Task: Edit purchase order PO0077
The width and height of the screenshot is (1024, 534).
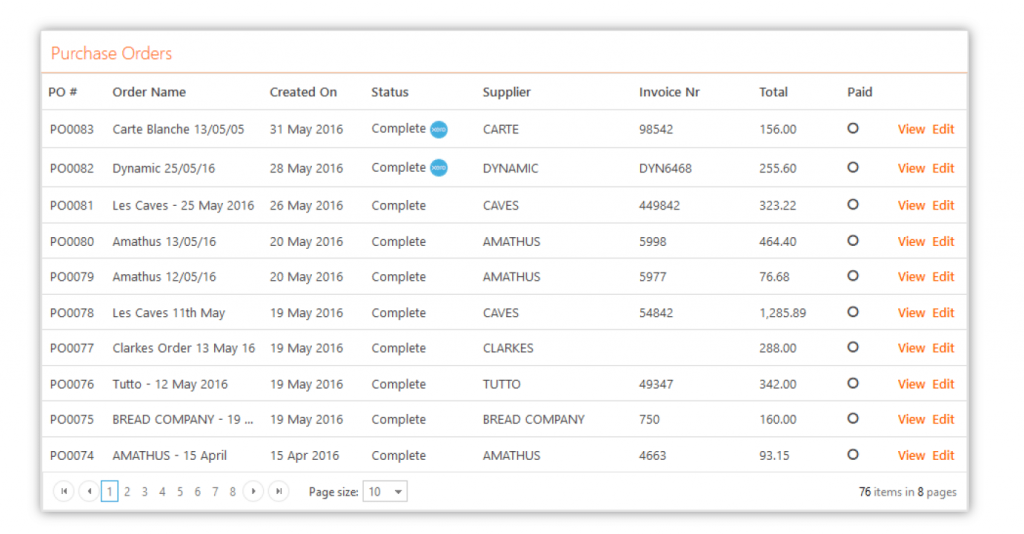Action: pos(943,348)
